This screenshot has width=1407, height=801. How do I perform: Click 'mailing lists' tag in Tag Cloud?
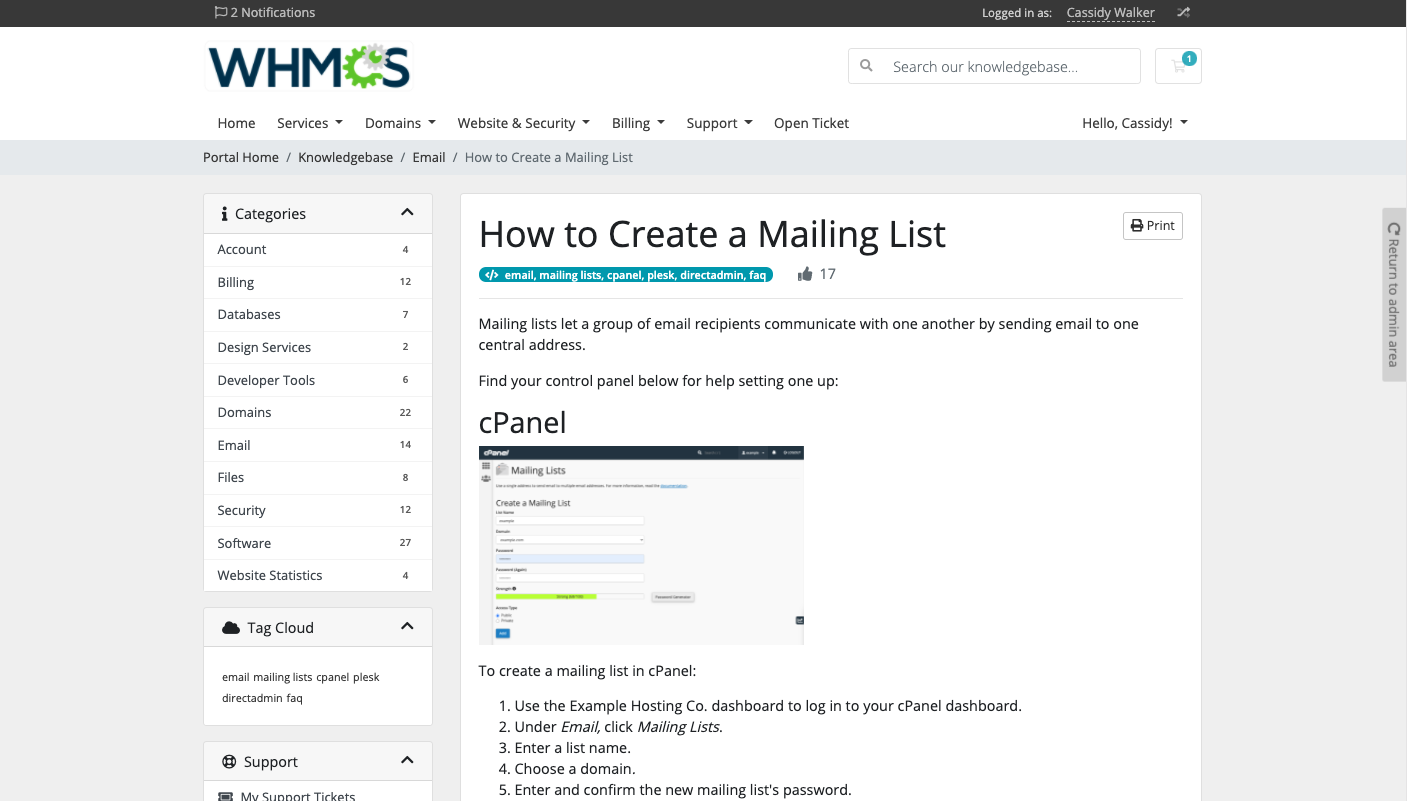[282, 677]
